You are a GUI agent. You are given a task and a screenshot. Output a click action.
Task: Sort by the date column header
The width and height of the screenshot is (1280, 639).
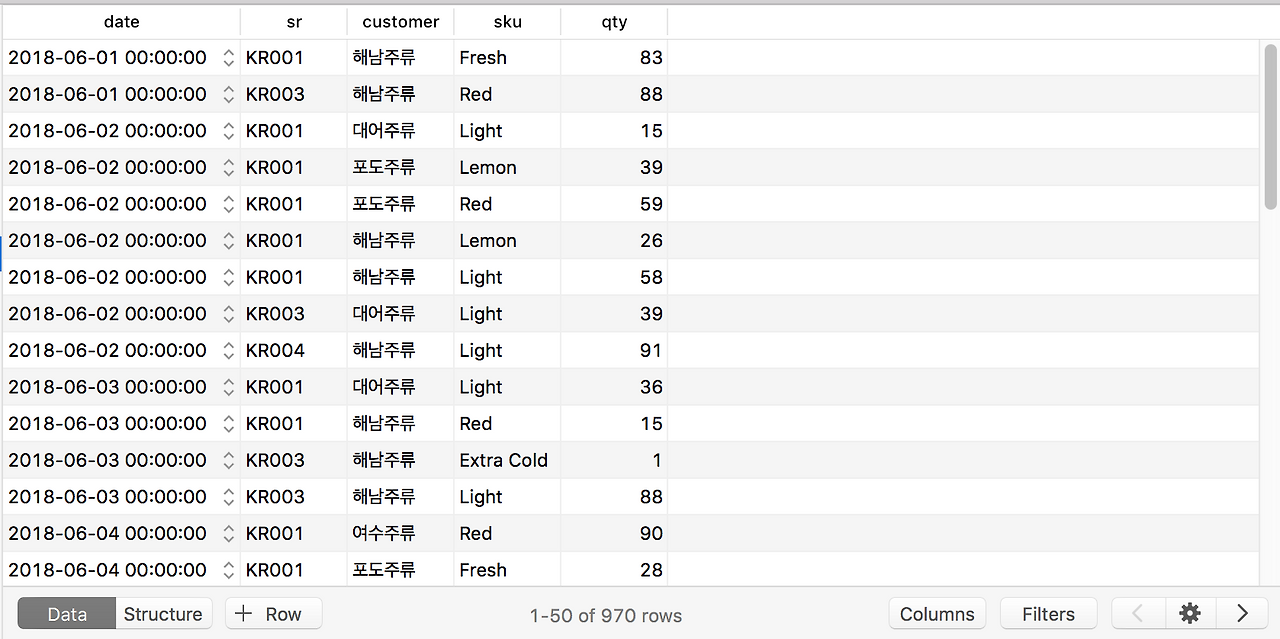[x=121, y=21]
